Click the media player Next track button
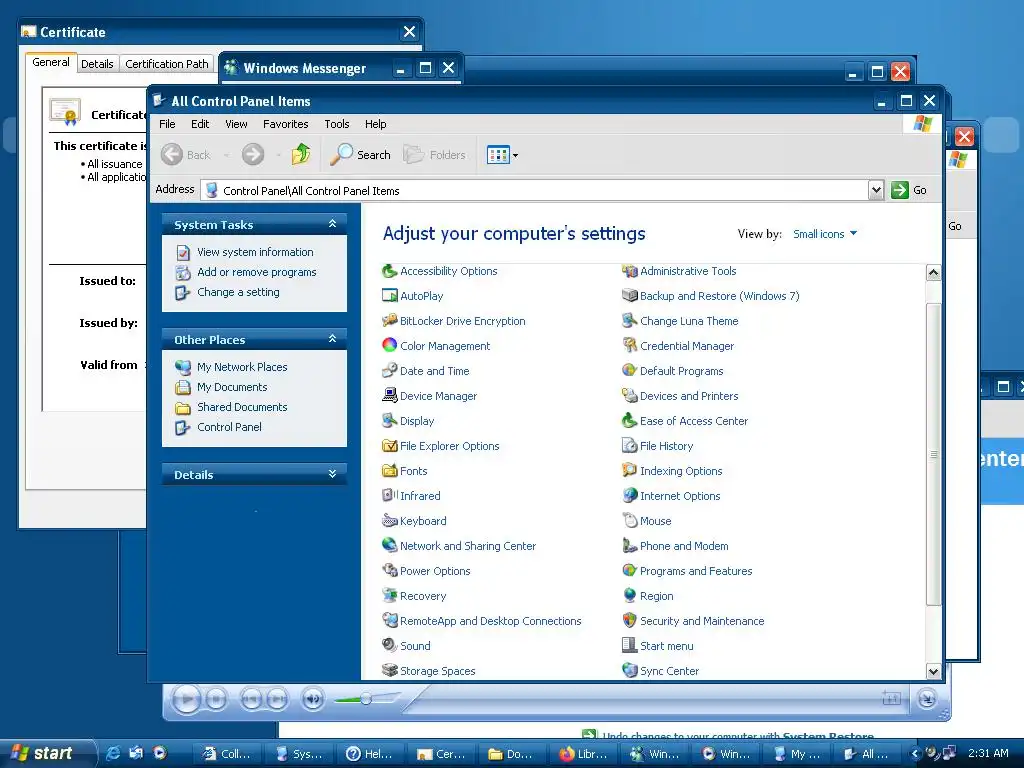Screen dimensions: 1024x768 click(x=277, y=699)
